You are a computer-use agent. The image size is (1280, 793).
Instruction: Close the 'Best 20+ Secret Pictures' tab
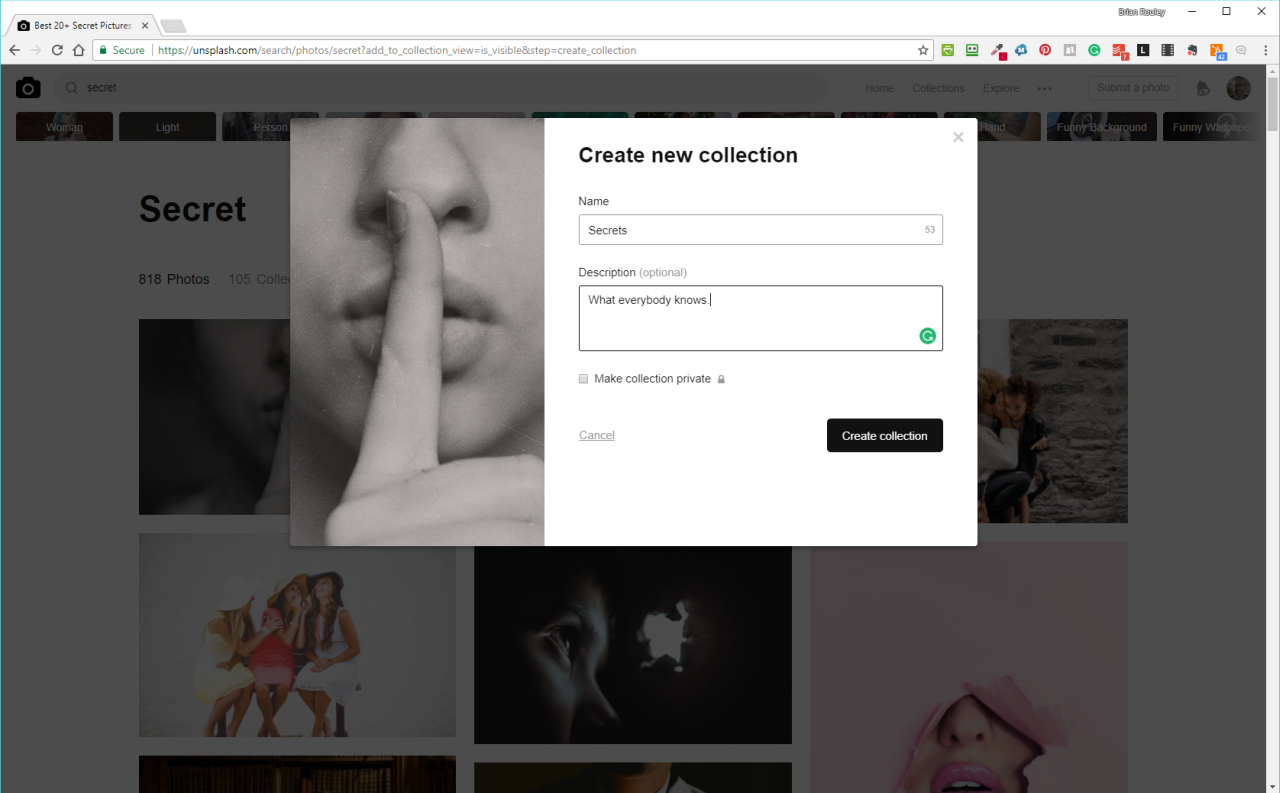pyautogui.click(x=144, y=25)
